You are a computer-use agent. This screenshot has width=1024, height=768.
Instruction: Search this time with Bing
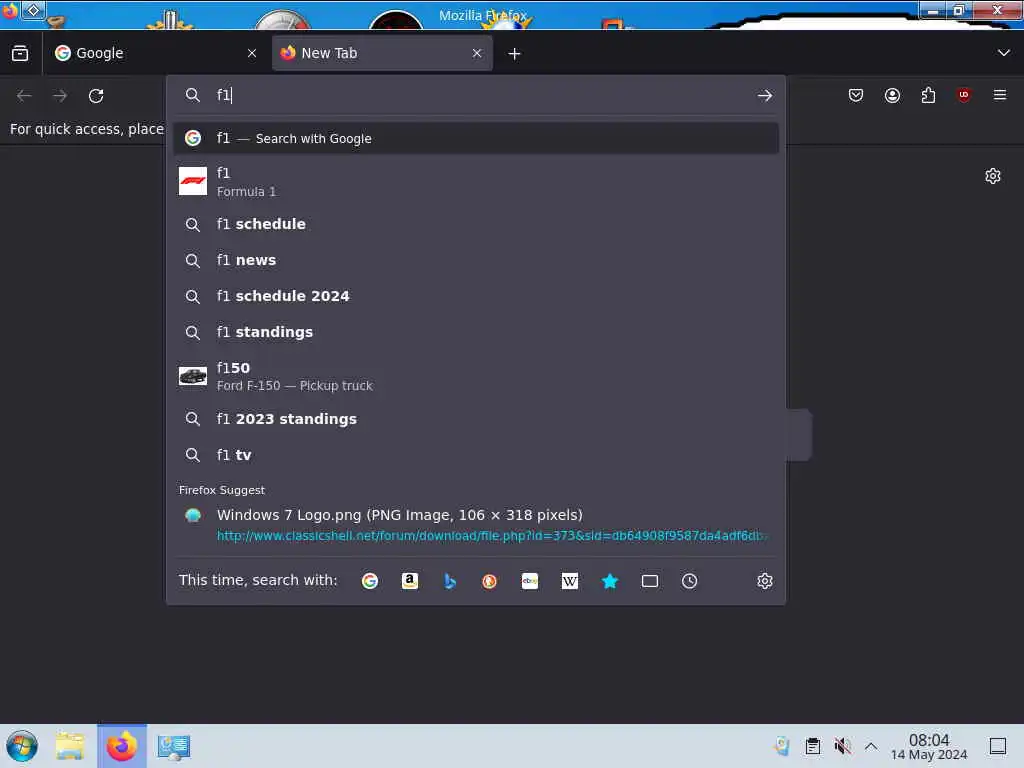[x=449, y=581]
